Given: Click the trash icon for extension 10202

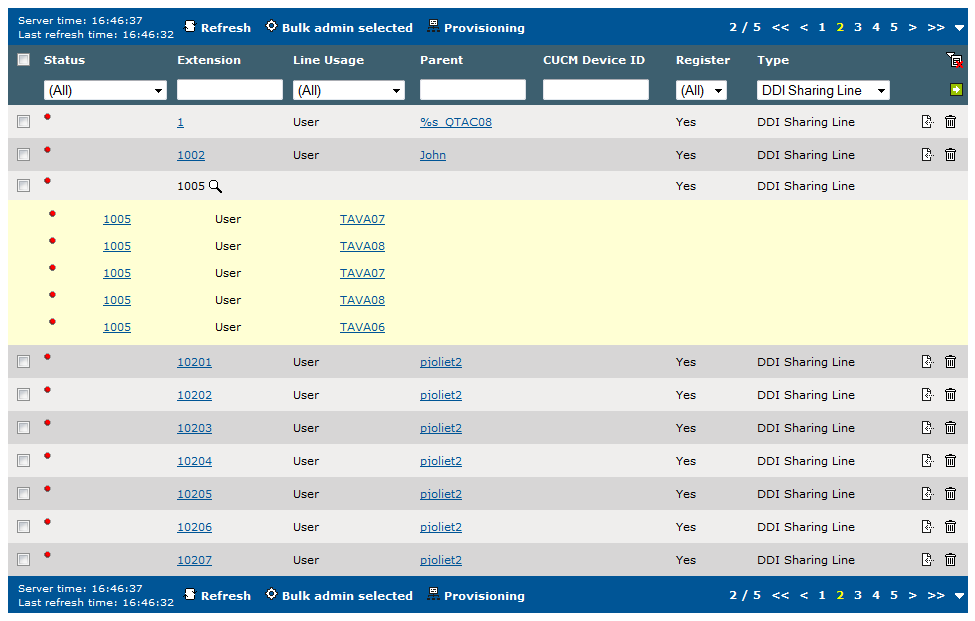Looking at the screenshot, I should point(950,395).
